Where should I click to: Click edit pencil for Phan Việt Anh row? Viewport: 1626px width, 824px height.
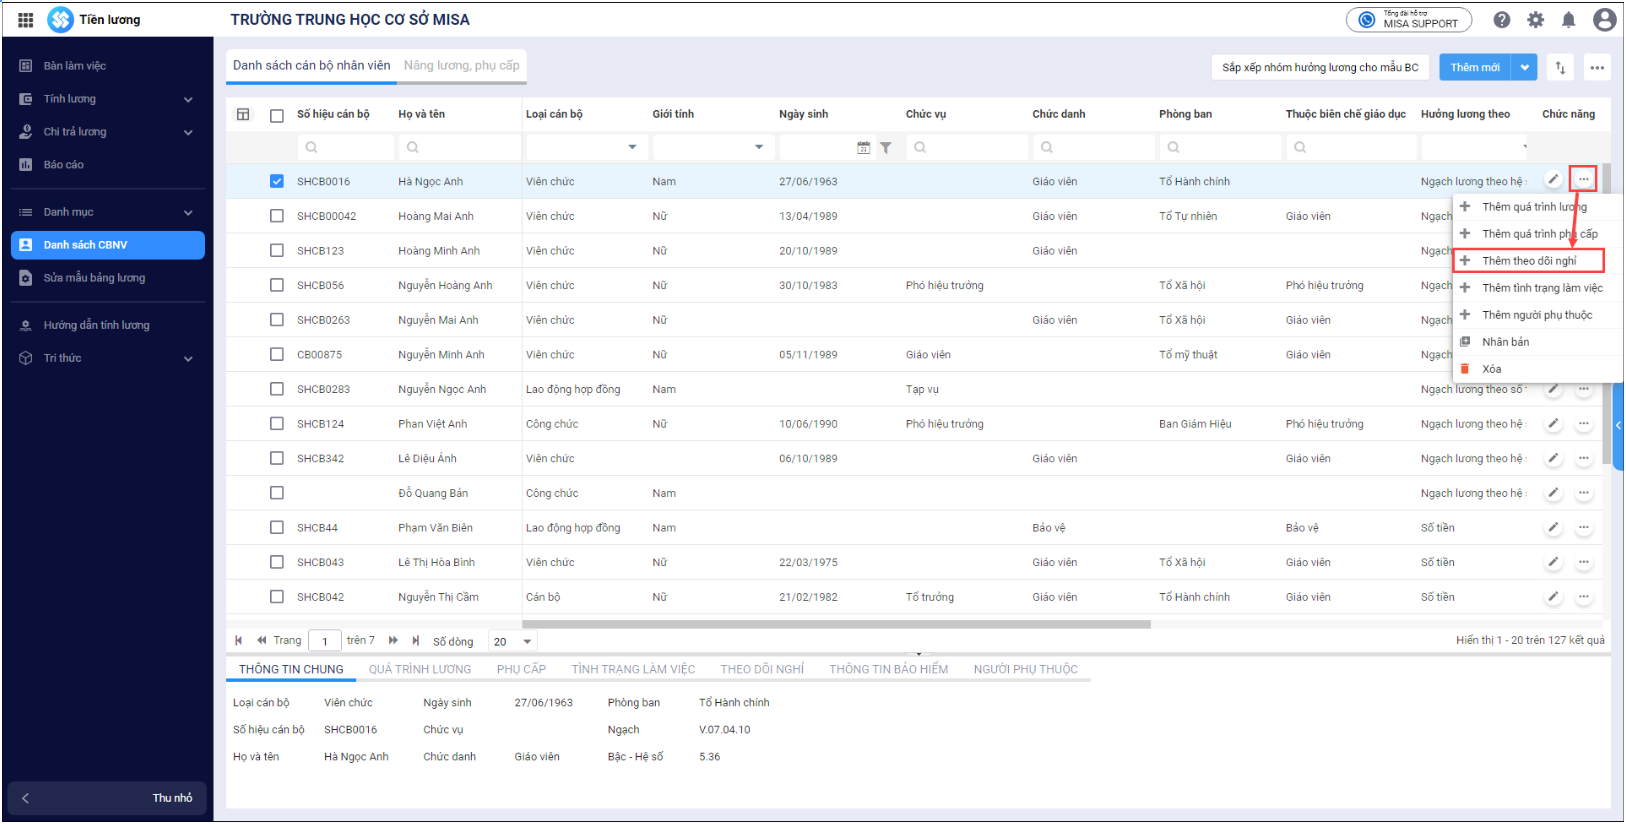(1553, 424)
